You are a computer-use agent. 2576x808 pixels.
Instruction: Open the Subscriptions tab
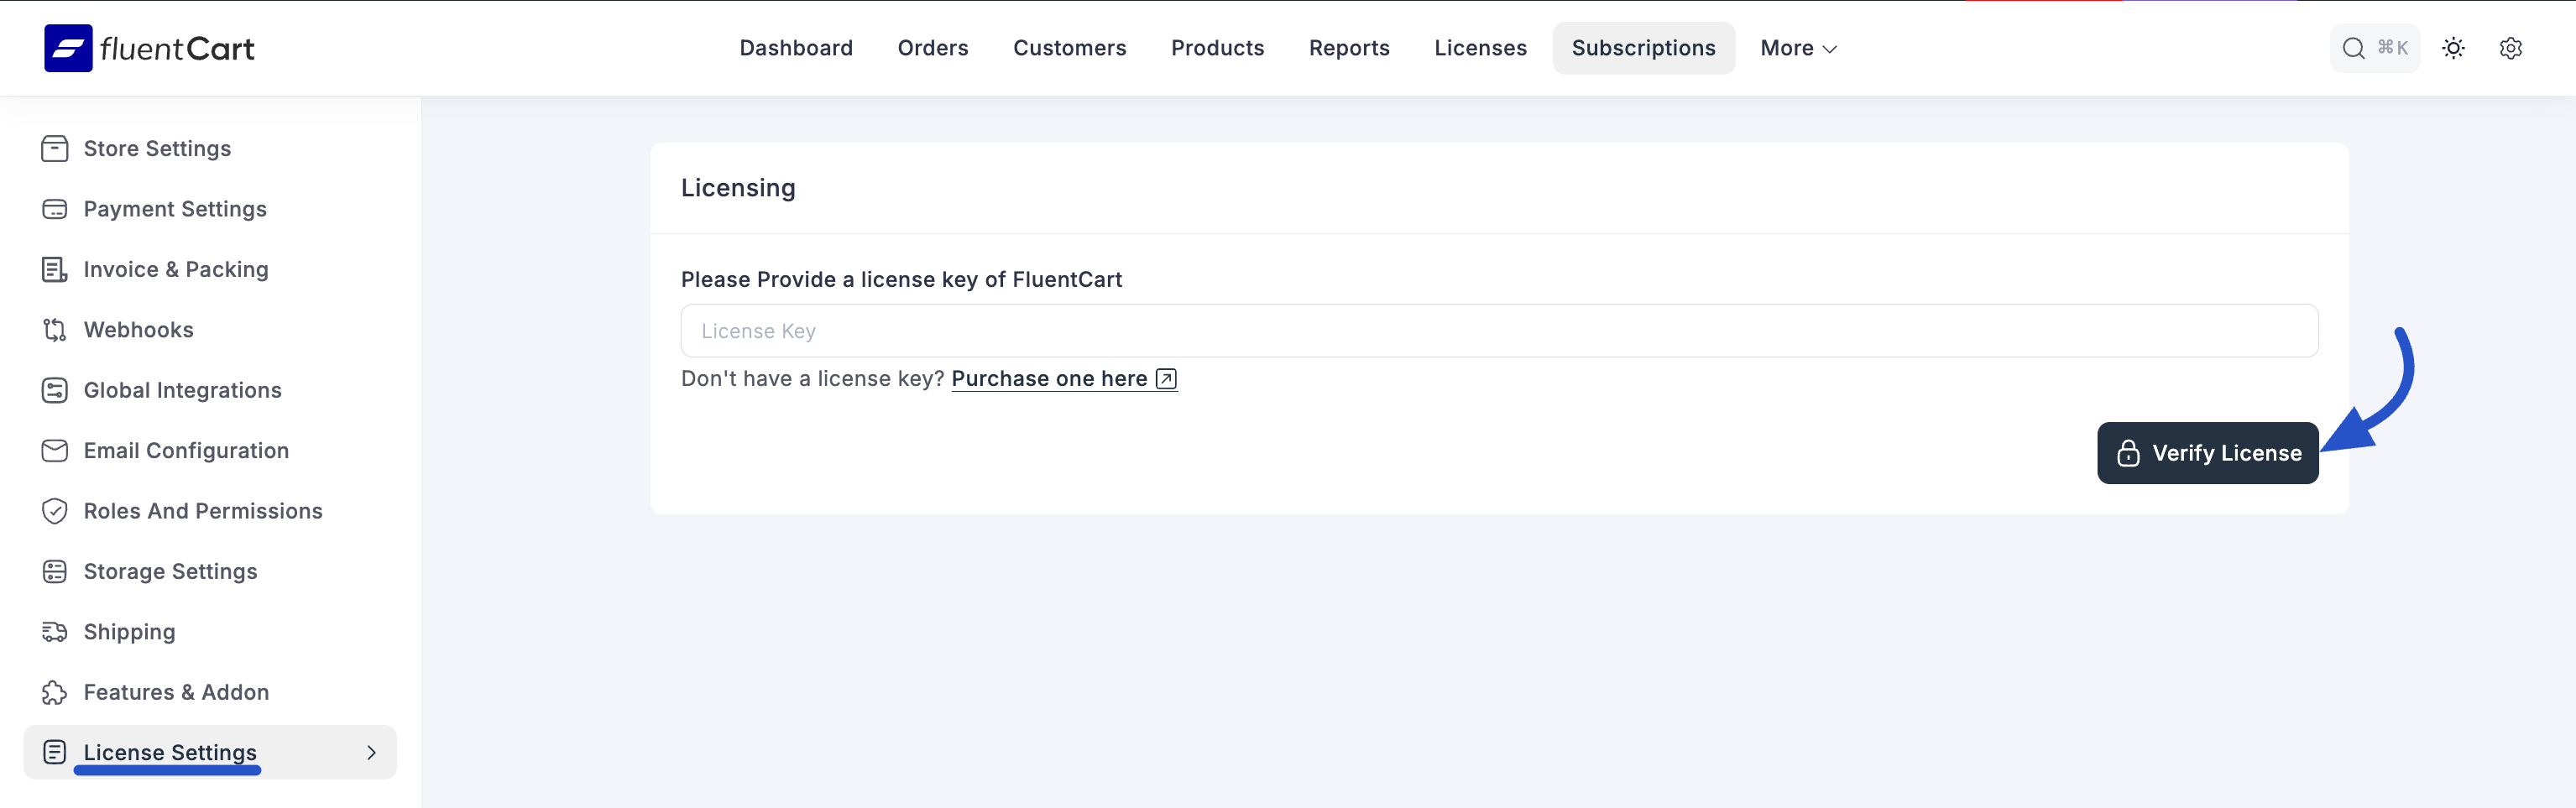click(x=1643, y=48)
